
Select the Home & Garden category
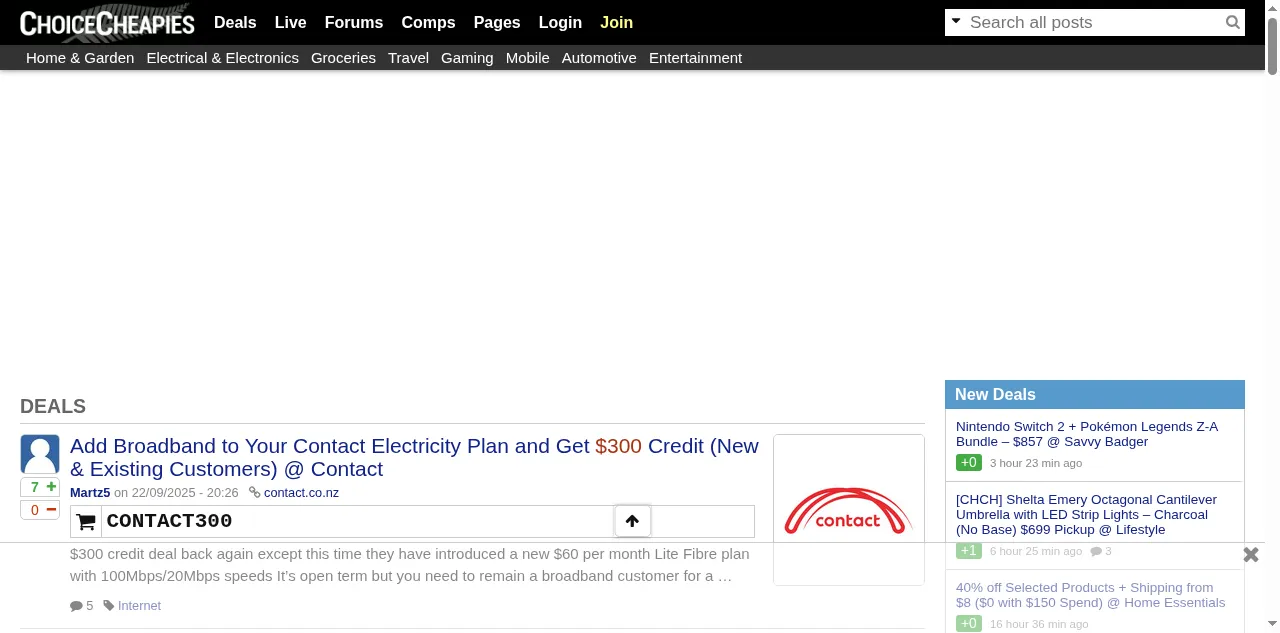tap(80, 58)
